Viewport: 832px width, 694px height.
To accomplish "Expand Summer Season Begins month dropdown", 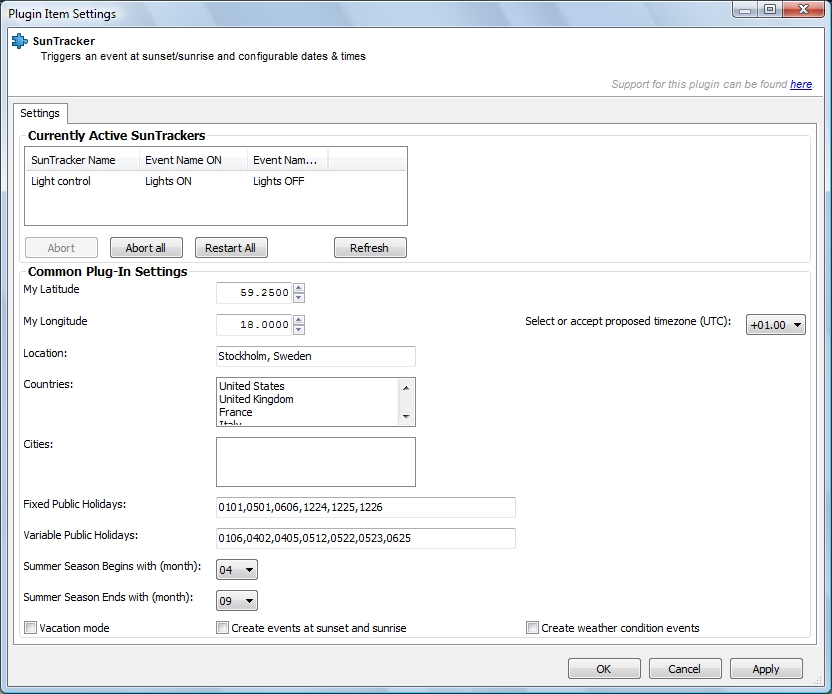I will pos(237,570).
